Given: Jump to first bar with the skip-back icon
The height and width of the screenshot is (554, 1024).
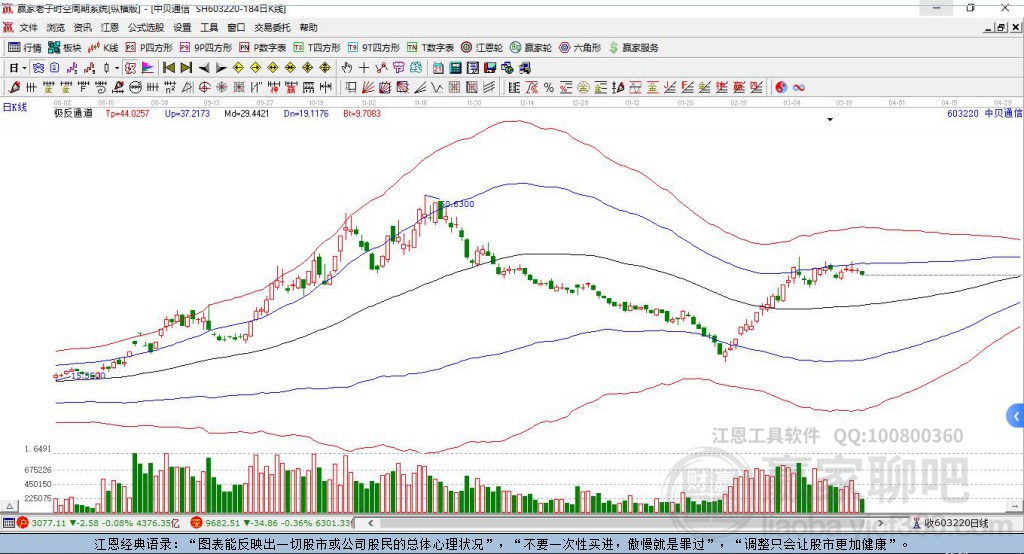Looking at the screenshot, I should [168, 68].
